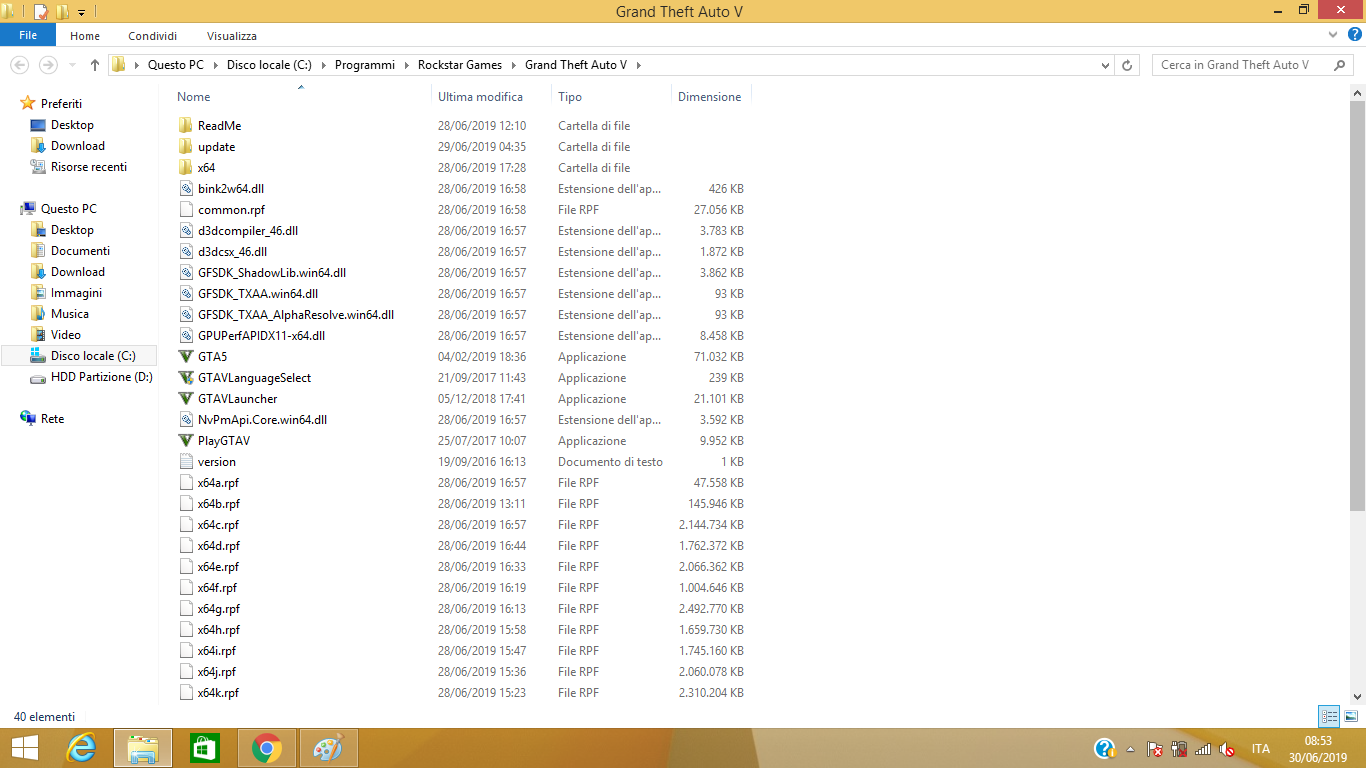Select Musica under Questo PC

click(70, 314)
